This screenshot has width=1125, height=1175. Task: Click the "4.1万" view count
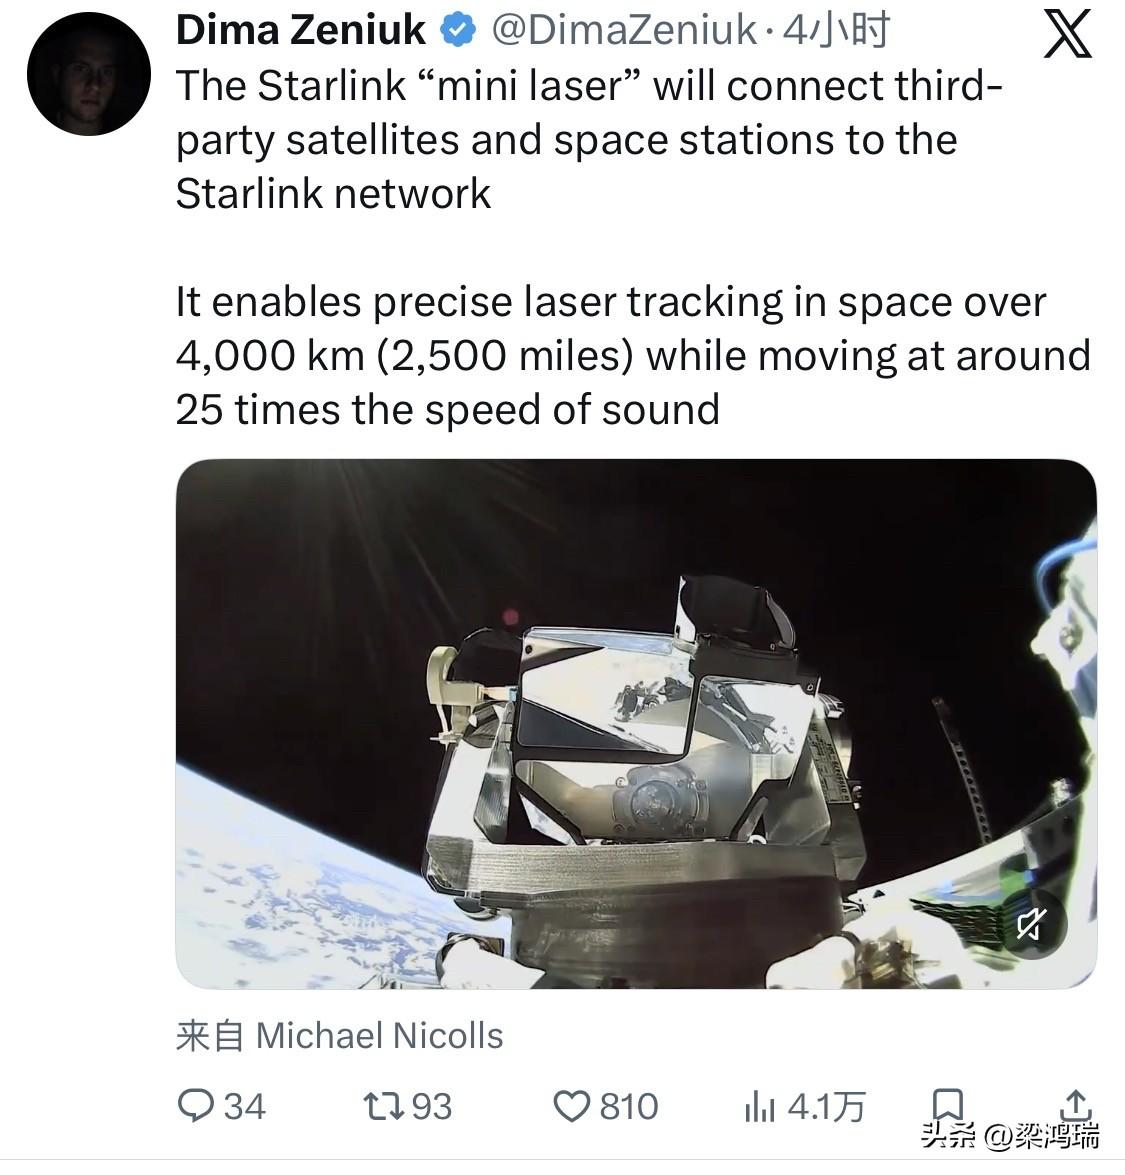tap(825, 1106)
